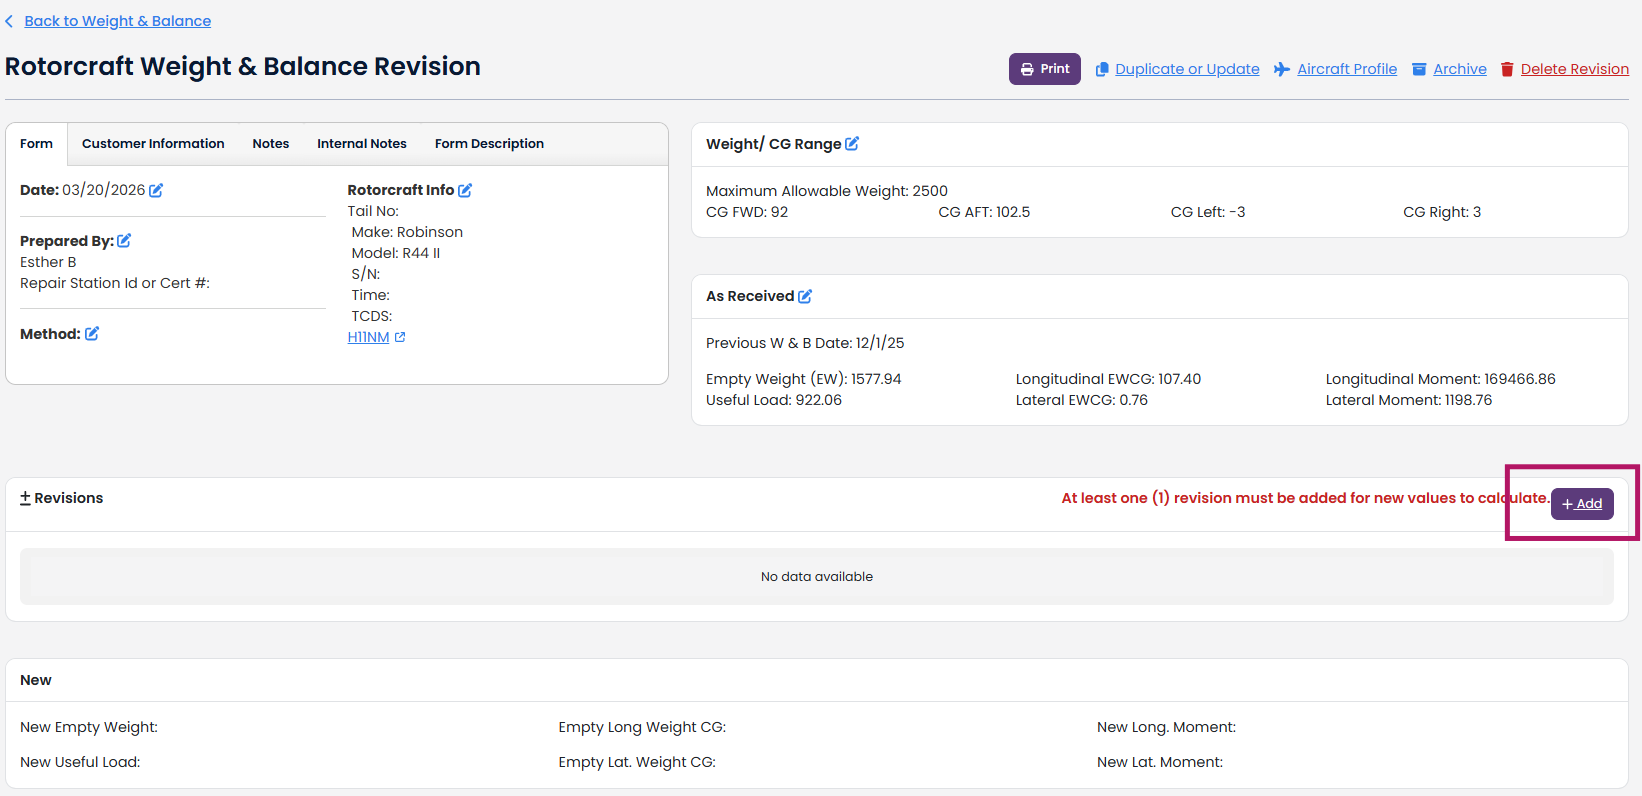Image resolution: width=1642 pixels, height=796 pixels.
Task: Click the As Received edit icon
Action: 805,296
